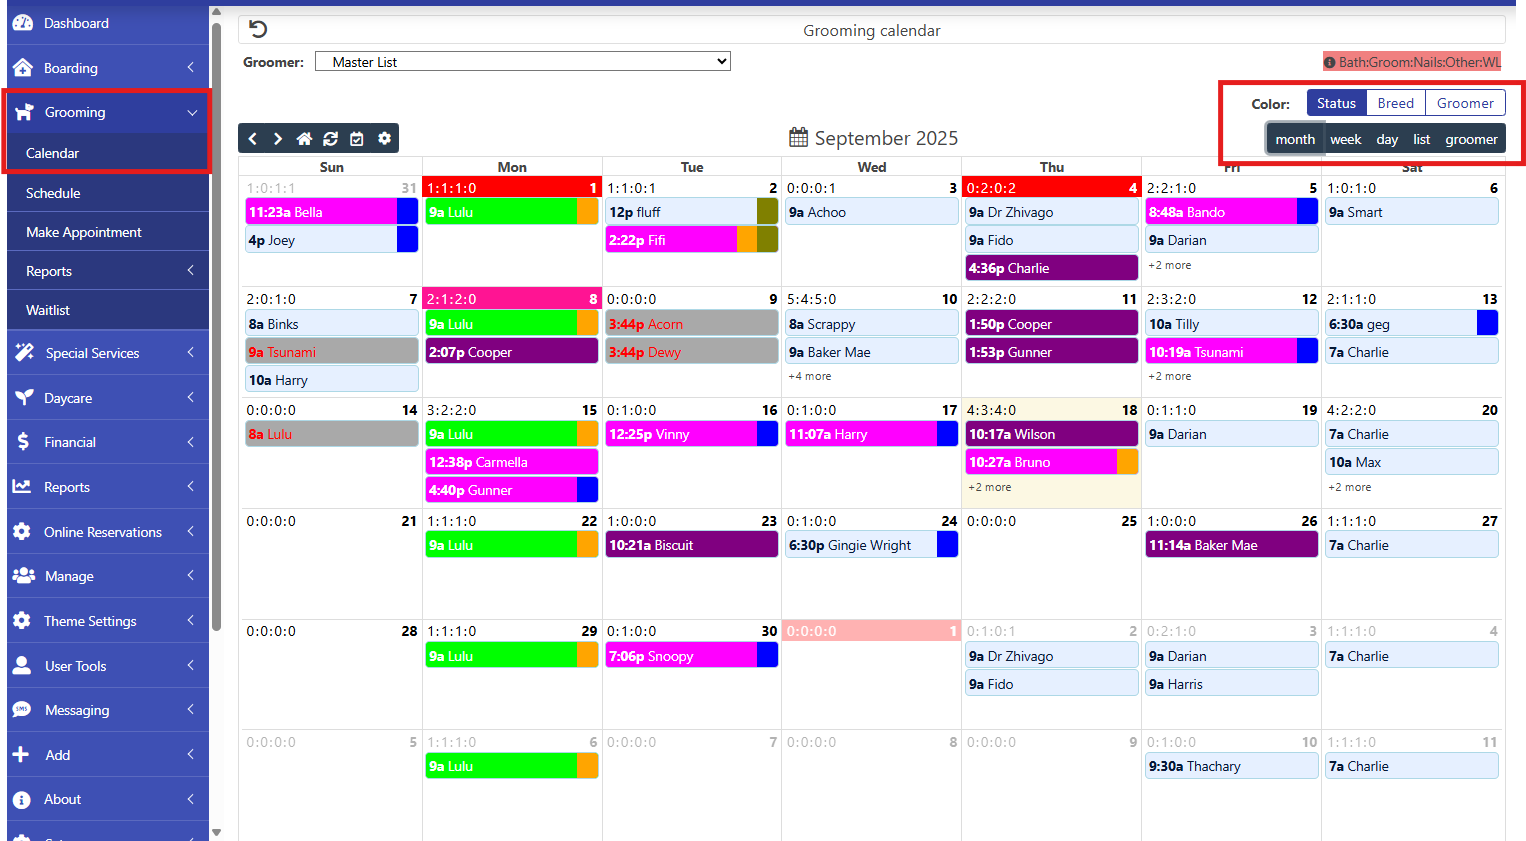1526x841 pixels.
Task: Click the undo arrow icon above Groomer
Action: click(258, 29)
